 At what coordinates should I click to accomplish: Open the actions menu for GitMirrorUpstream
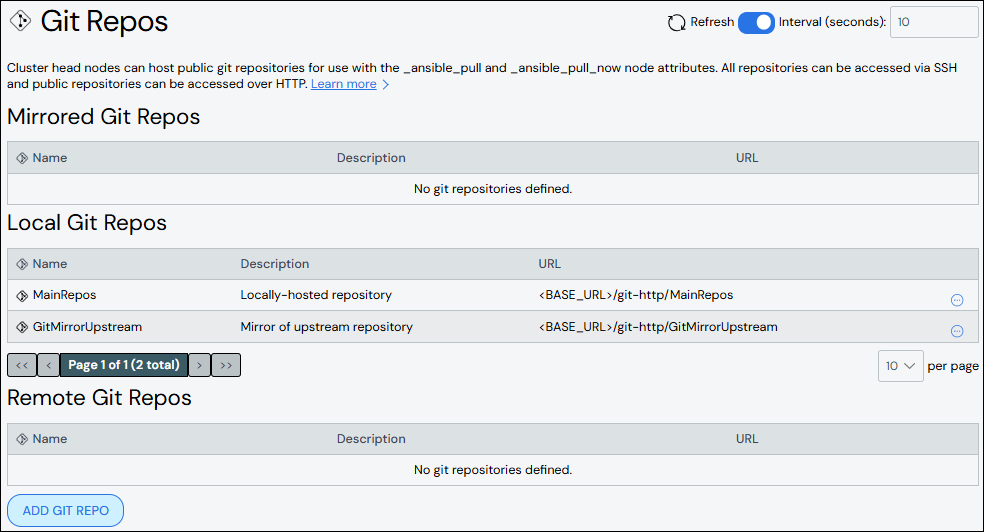coord(957,331)
